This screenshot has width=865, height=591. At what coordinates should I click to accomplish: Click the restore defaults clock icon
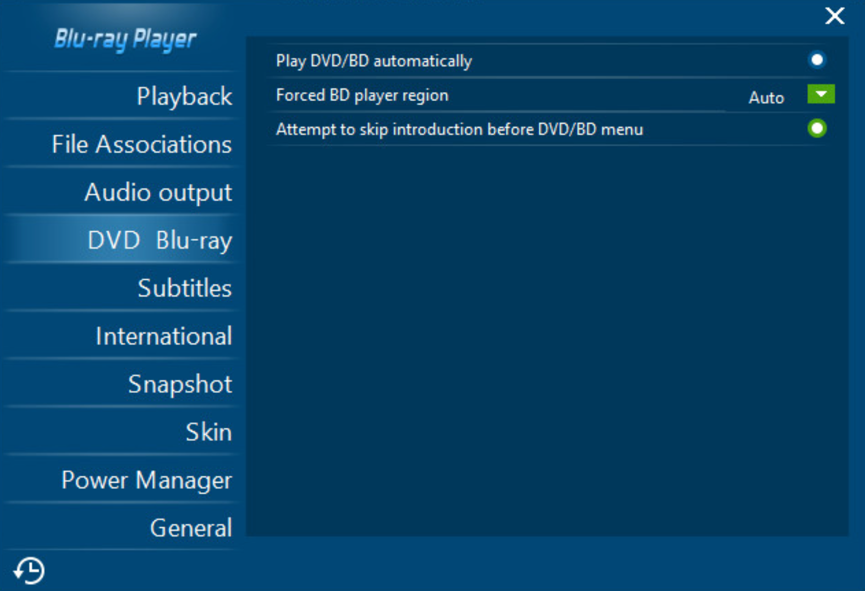click(29, 570)
